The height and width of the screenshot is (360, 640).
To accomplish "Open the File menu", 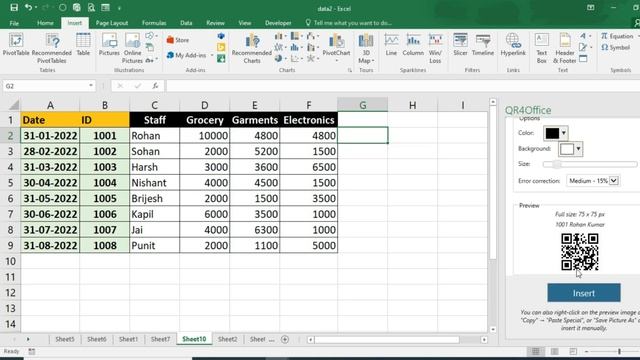I will point(14,23).
